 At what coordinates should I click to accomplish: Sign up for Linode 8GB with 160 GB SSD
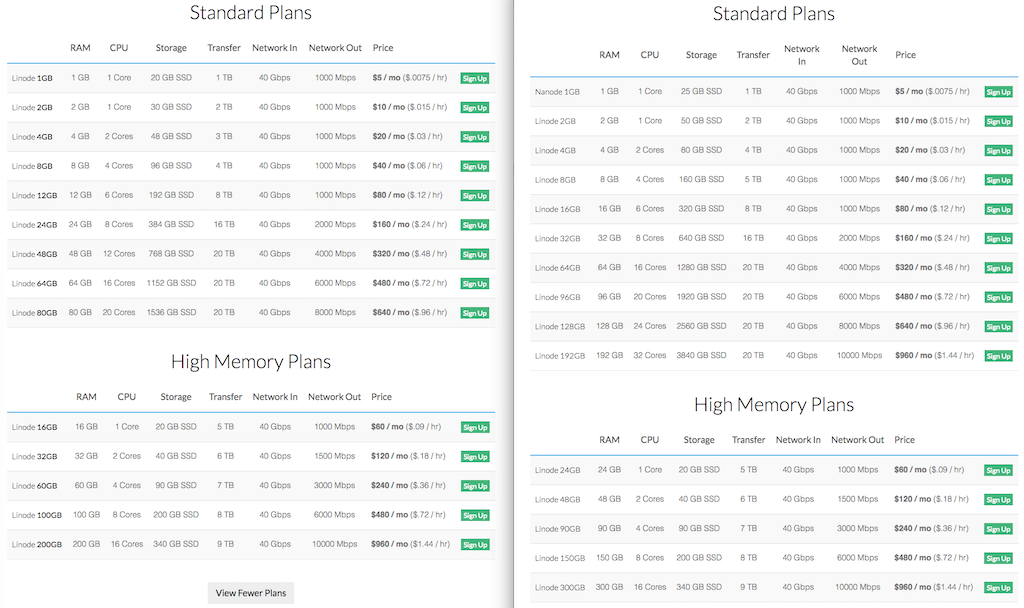tap(999, 180)
